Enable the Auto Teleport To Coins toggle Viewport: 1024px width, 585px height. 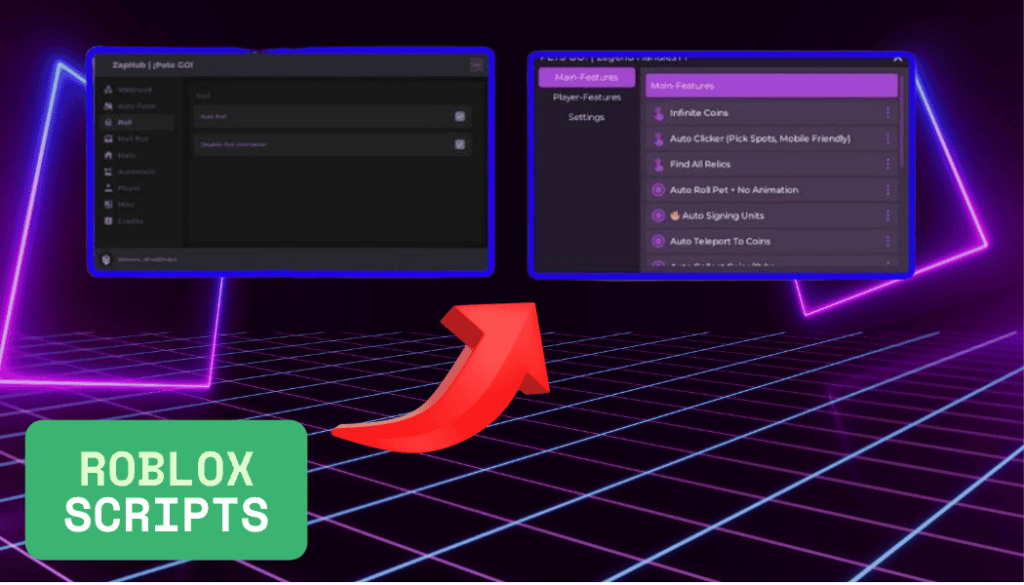[x=772, y=242]
